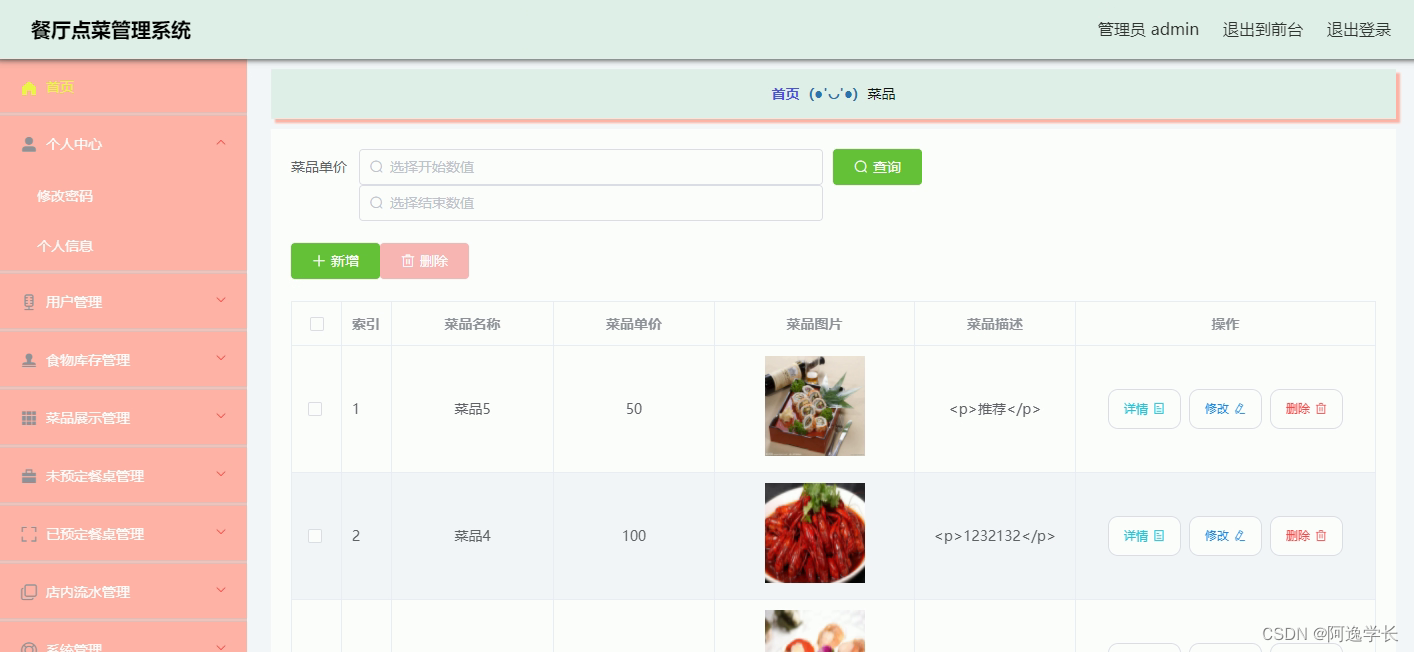Click the pink 删除 batch button

(424, 261)
